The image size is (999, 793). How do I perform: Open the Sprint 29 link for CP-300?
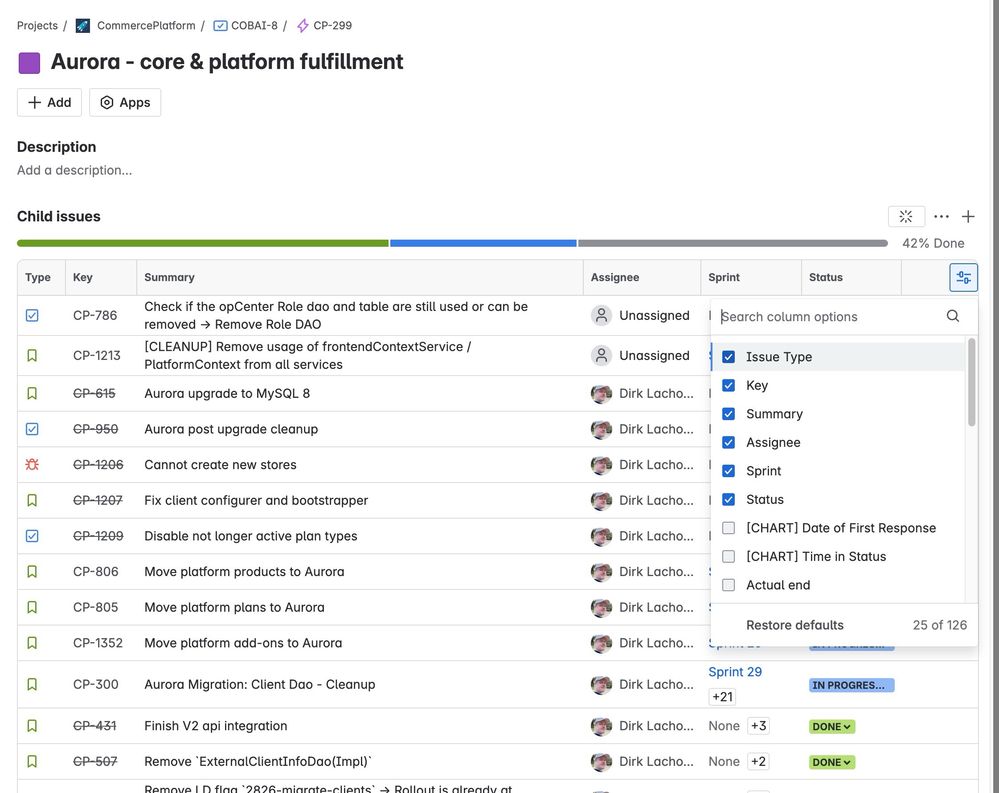[735, 671]
